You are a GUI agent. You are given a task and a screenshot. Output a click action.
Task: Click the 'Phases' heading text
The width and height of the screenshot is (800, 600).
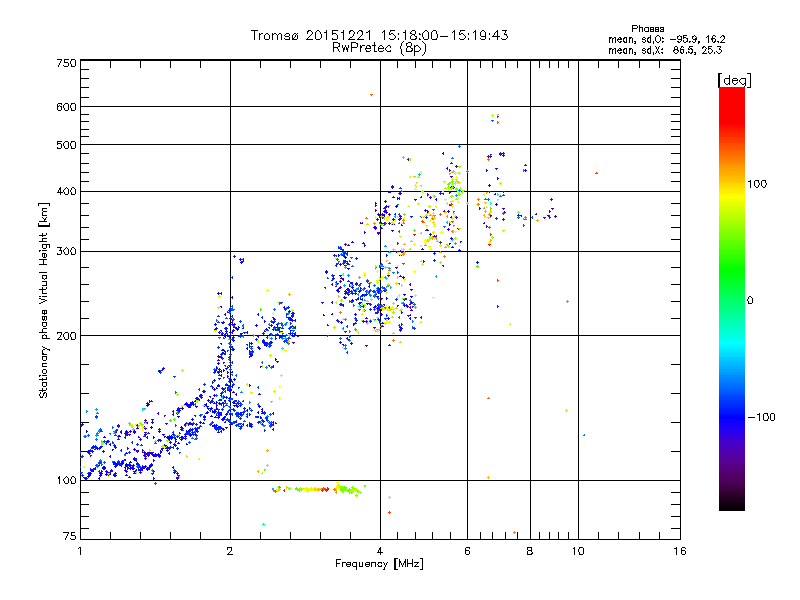[x=647, y=29]
